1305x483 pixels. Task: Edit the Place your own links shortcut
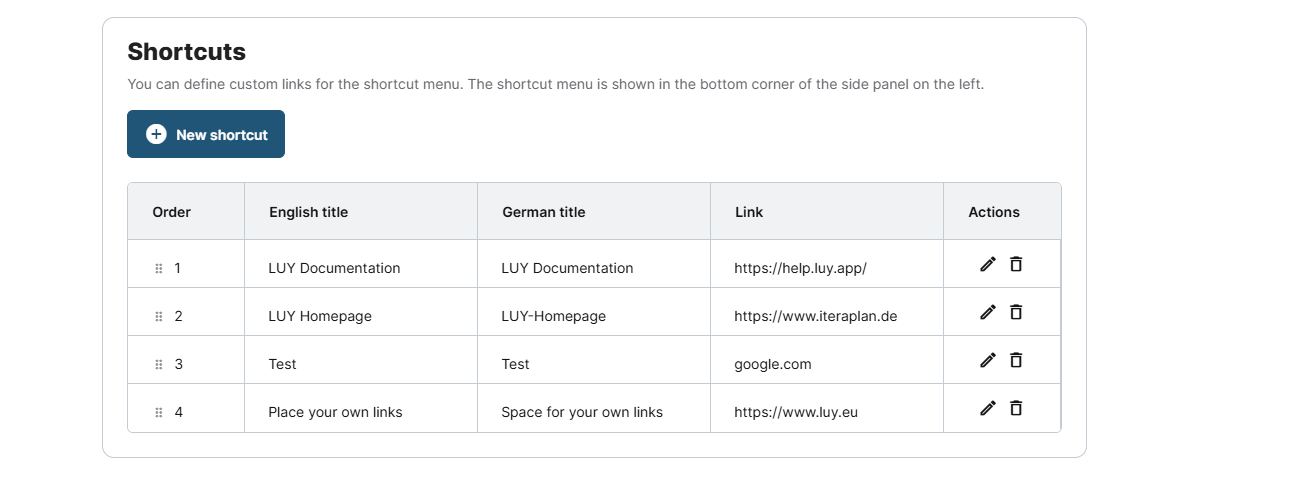(988, 408)
